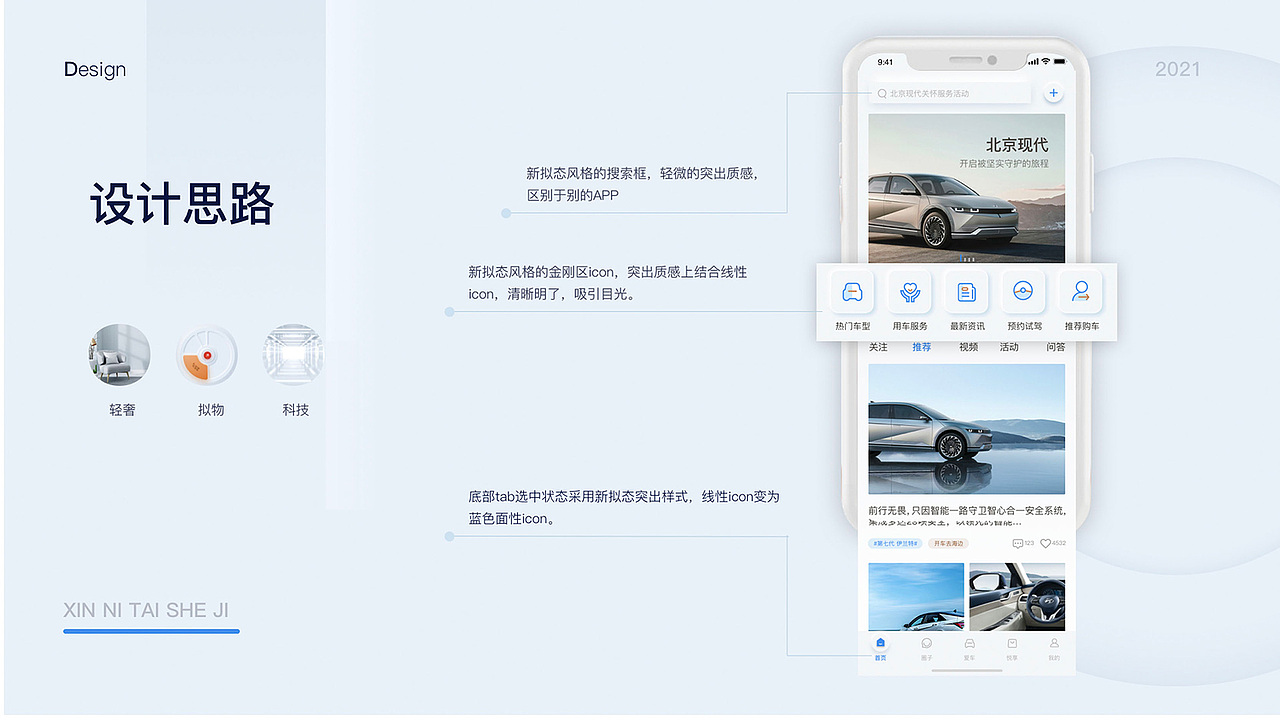Click the heart like icon showing 4532
The image size is (1280, 720).
[x=1046, y=543]
